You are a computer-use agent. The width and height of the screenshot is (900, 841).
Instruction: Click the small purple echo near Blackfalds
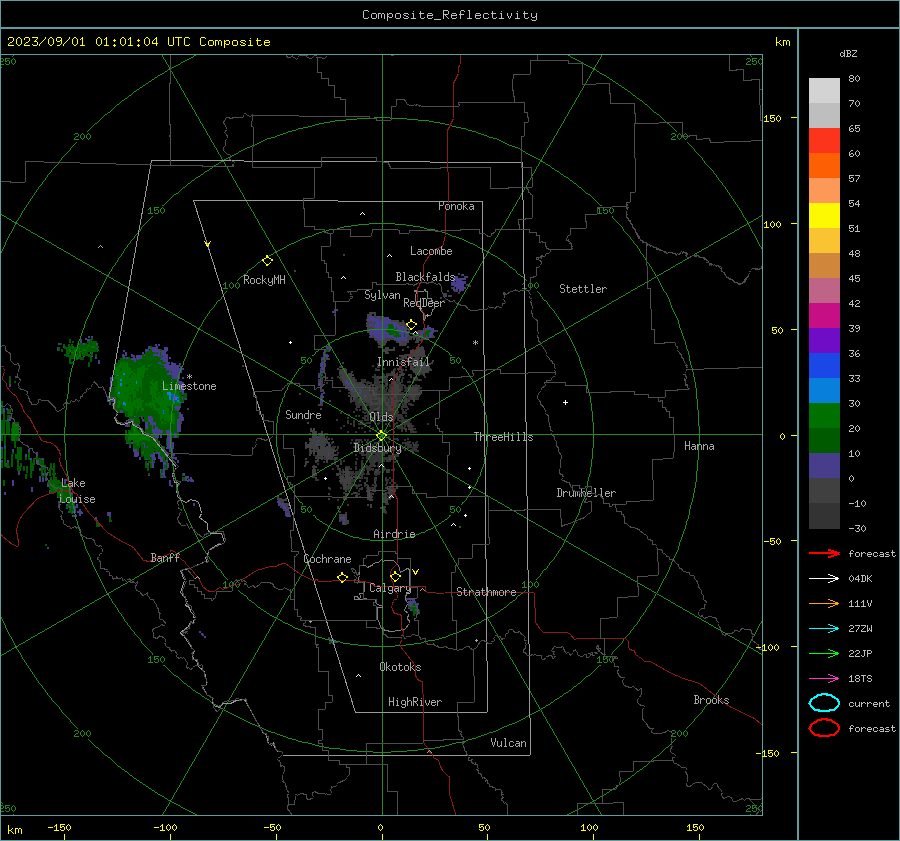tap(459, 284)
